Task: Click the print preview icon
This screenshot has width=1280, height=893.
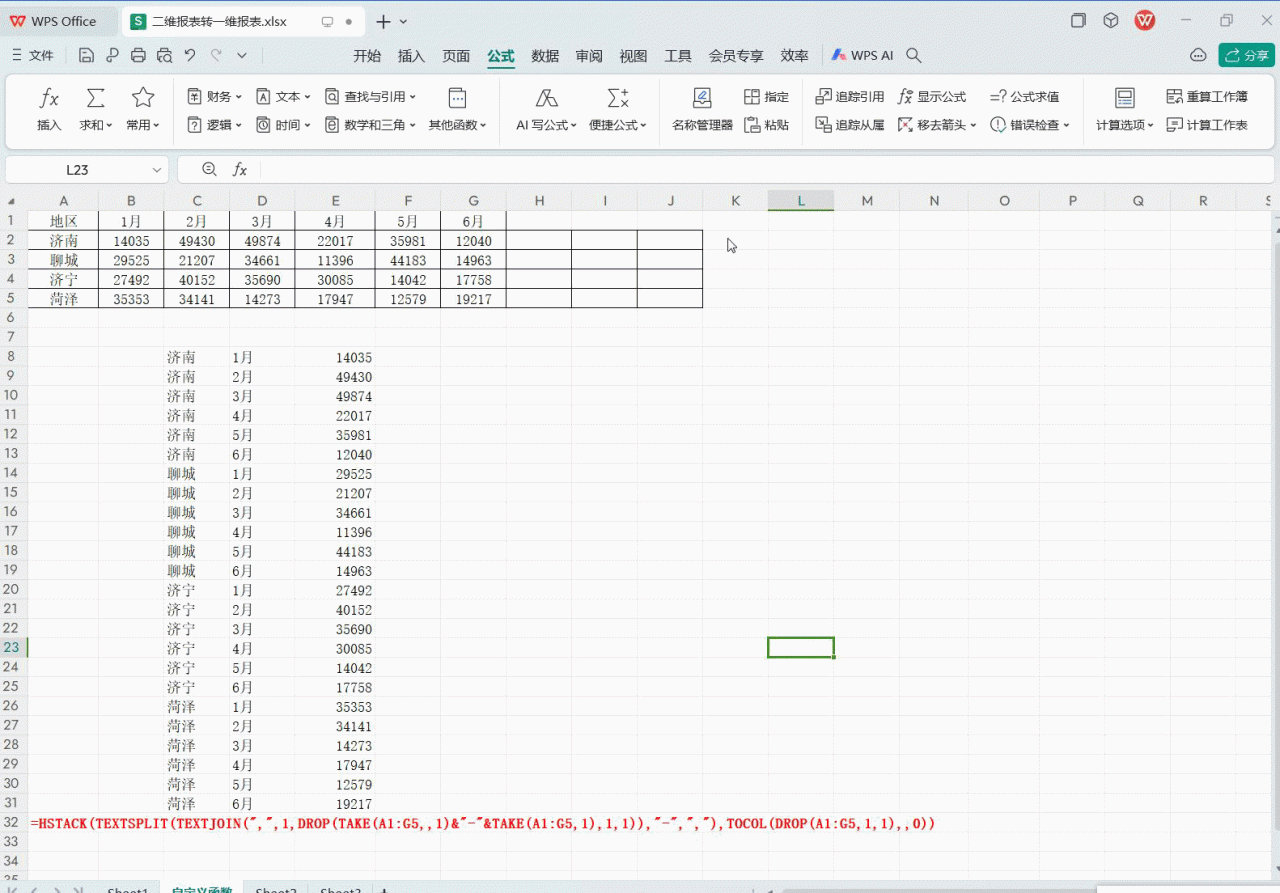Action: click(164, 56)
